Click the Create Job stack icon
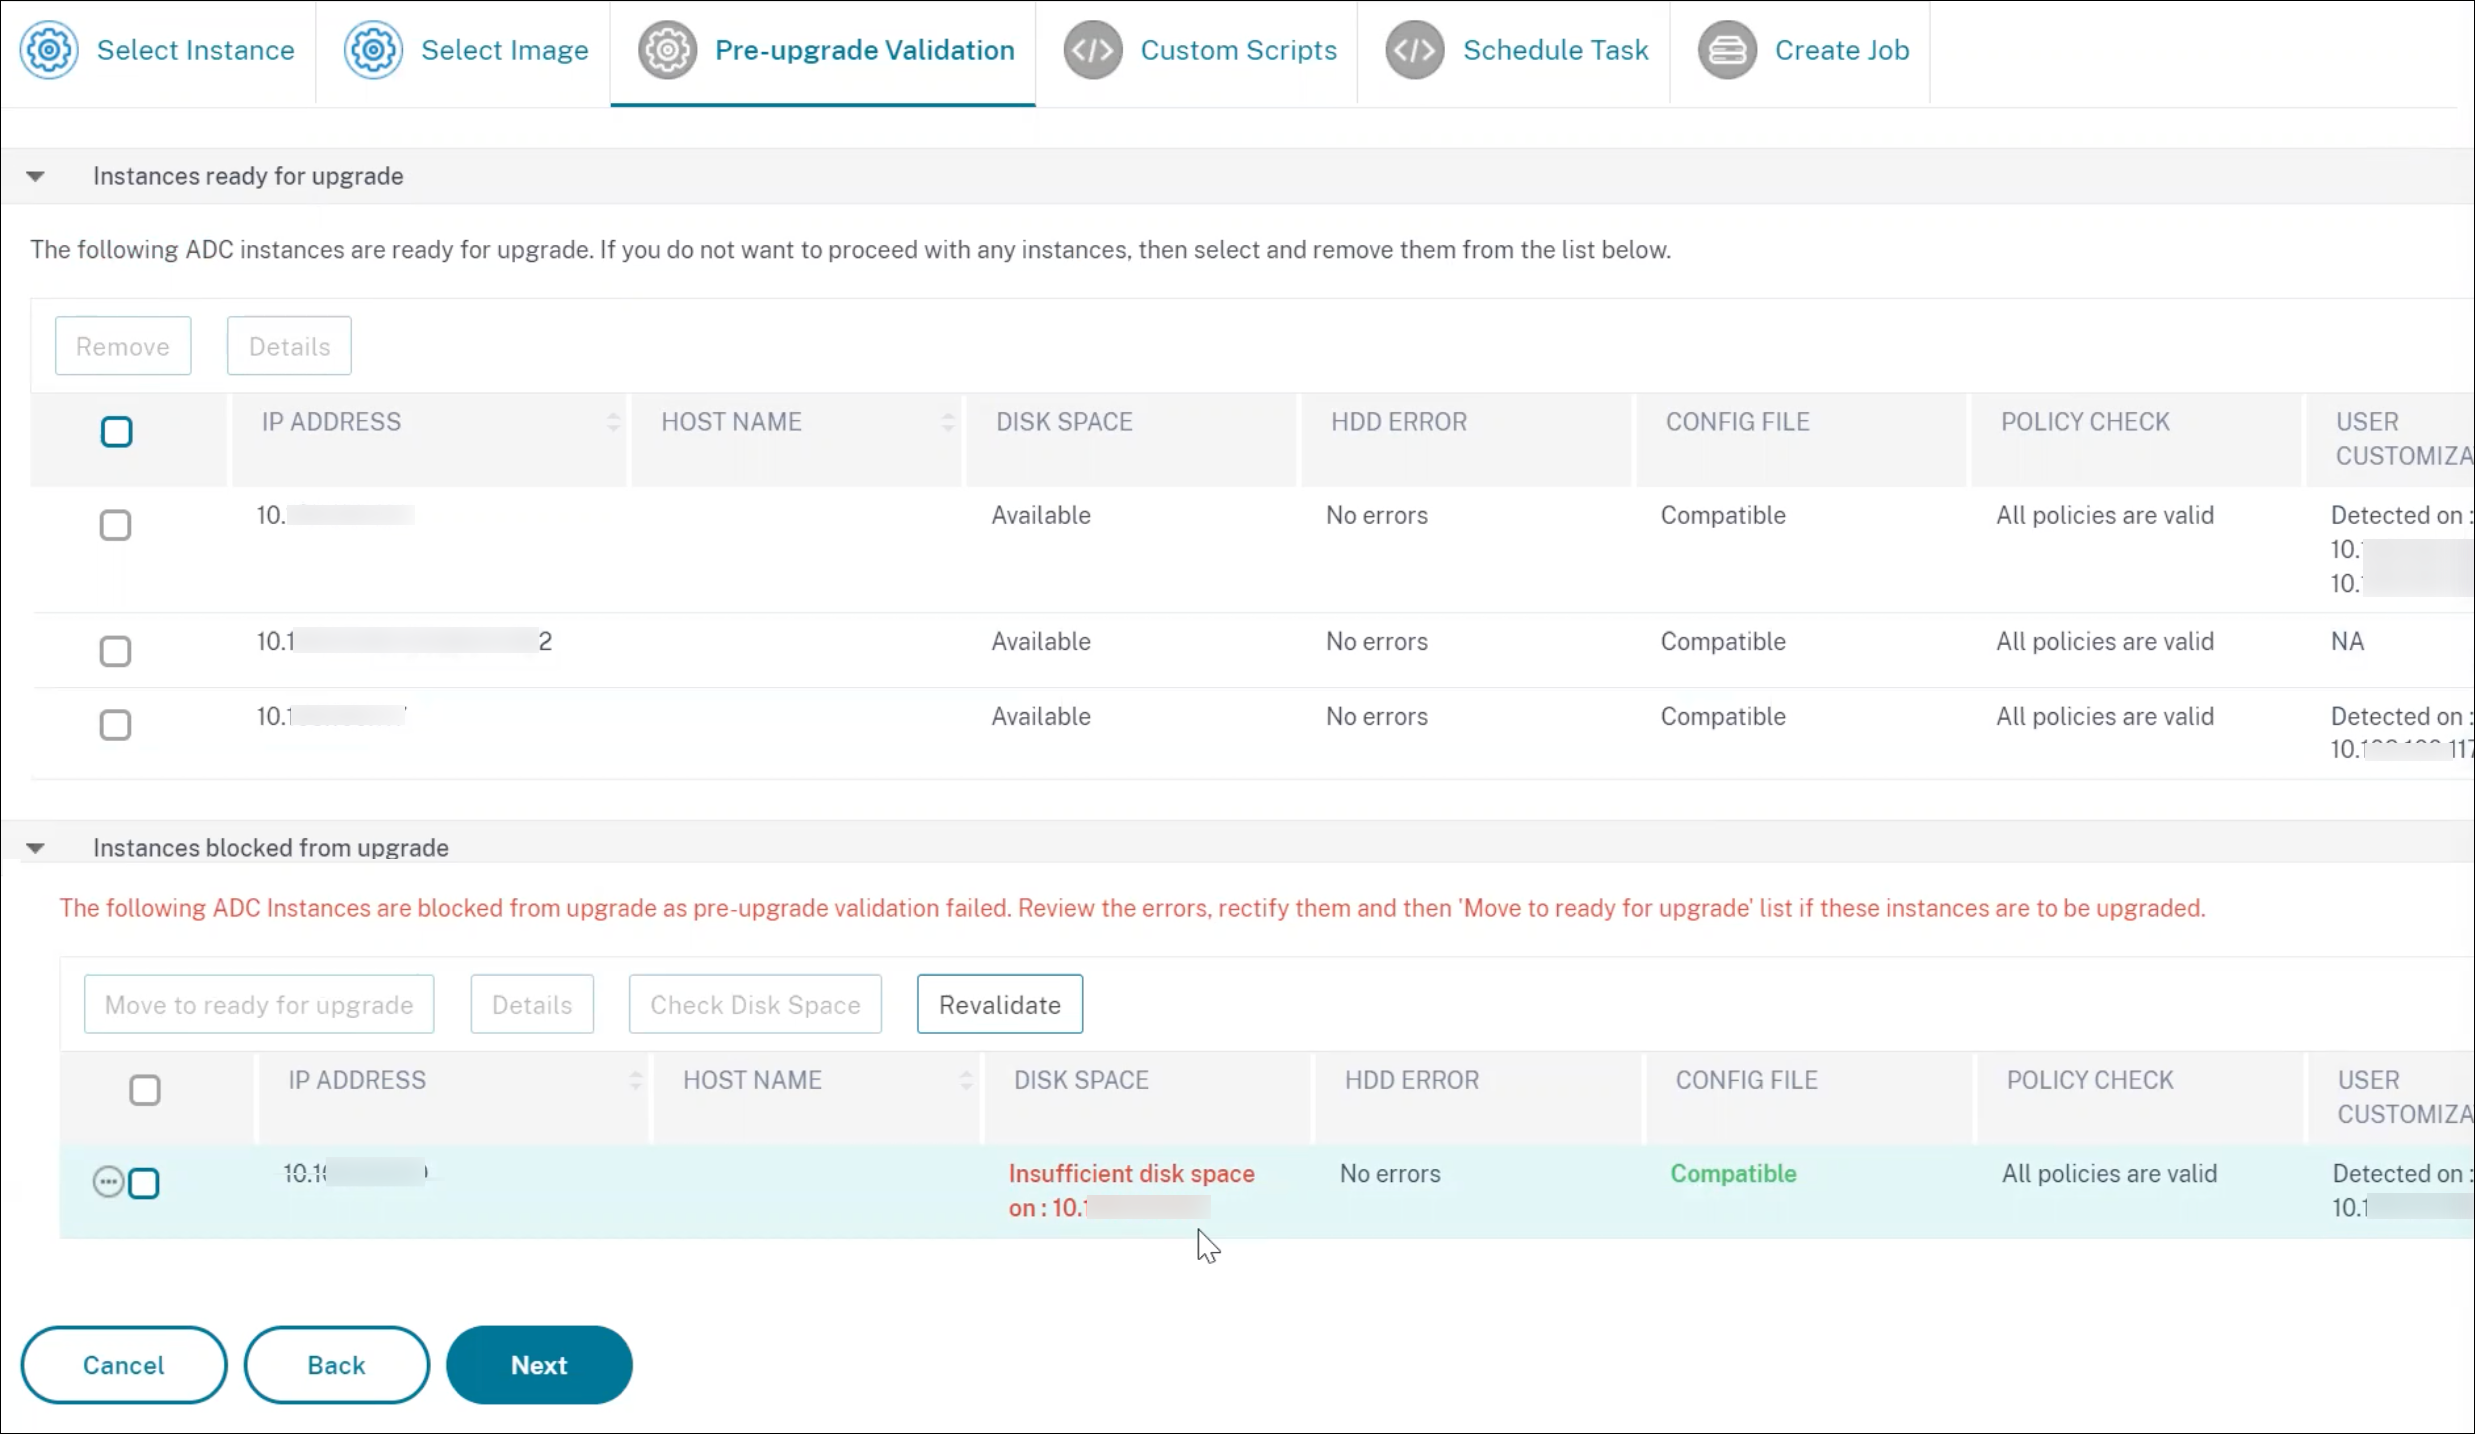The height and width of the screenshot is (1434, 2475). click(1727, 50)
